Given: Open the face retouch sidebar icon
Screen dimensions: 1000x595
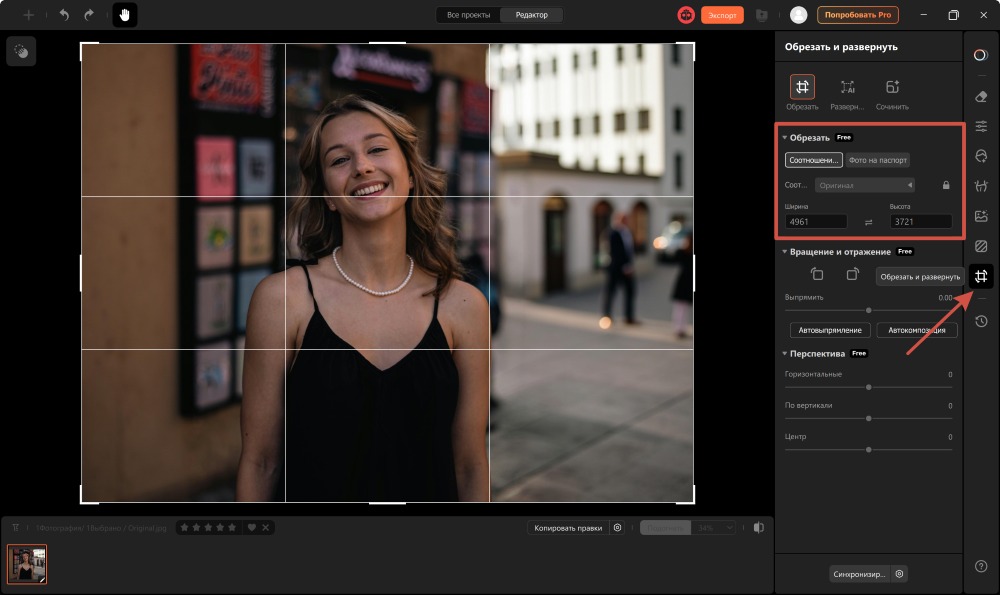Looking at the screenshot, I should click(981, 156).
